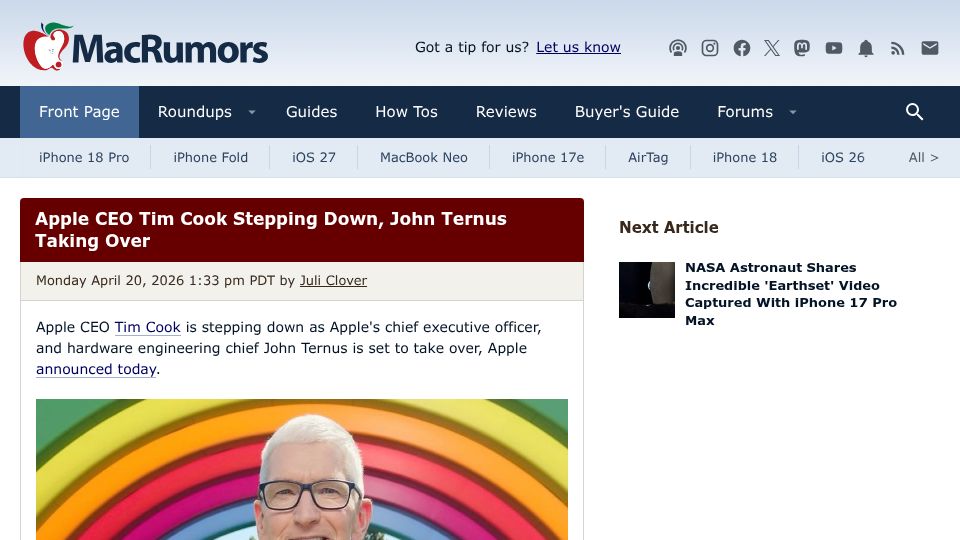Click the Tim Cook rainbow photo
This screenshot has width=960, height=540.
coord(302,470)
